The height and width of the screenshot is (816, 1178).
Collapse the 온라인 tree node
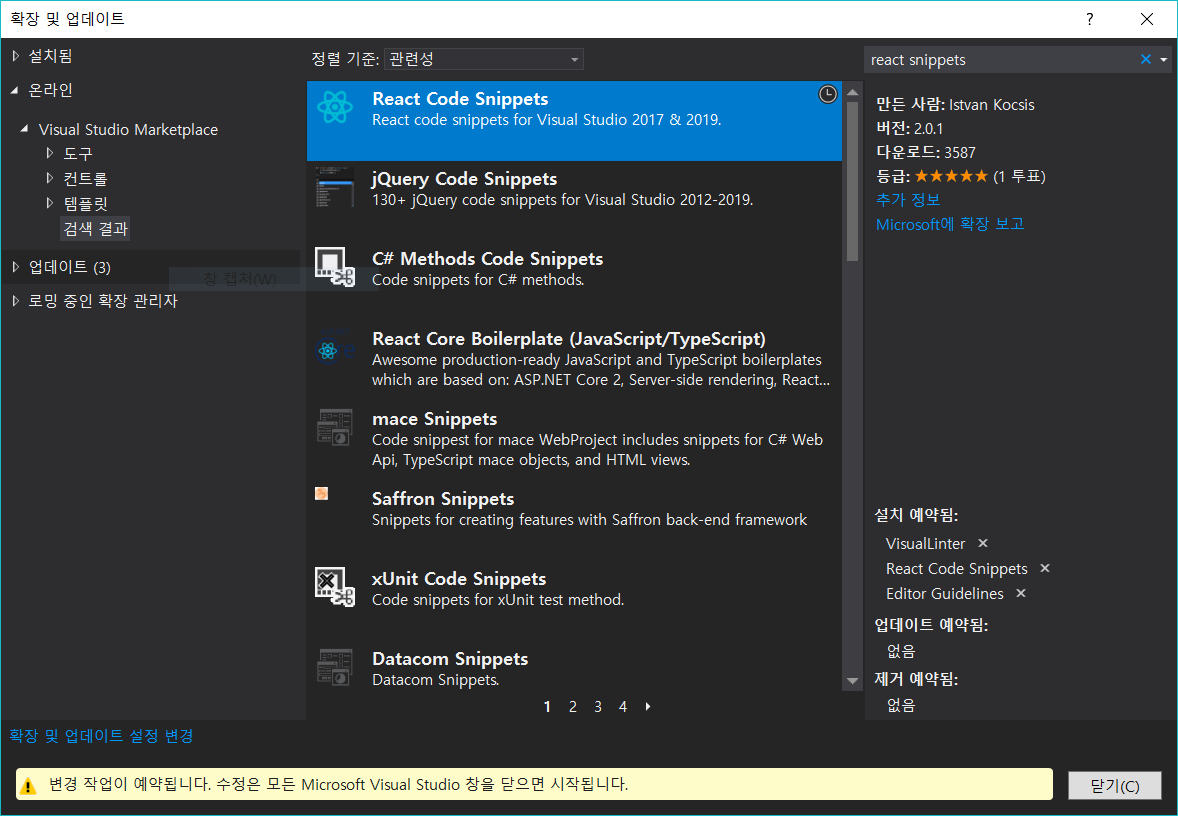tap(15, 90)
